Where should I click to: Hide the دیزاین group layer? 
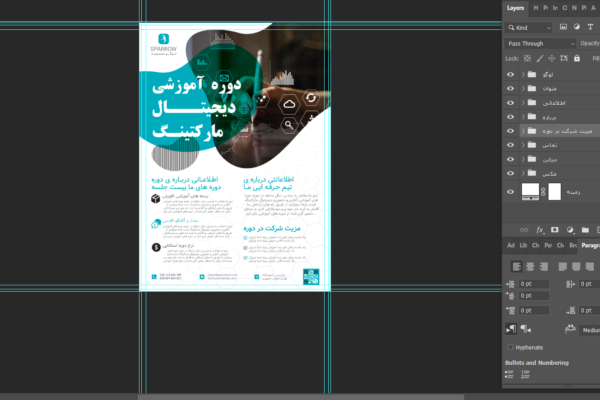[510, 159]
